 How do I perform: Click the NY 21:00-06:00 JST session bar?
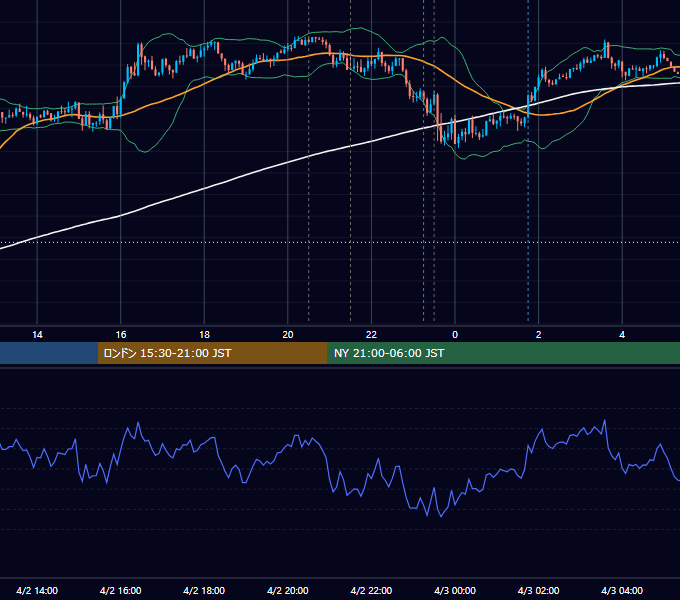coord(503,353)
